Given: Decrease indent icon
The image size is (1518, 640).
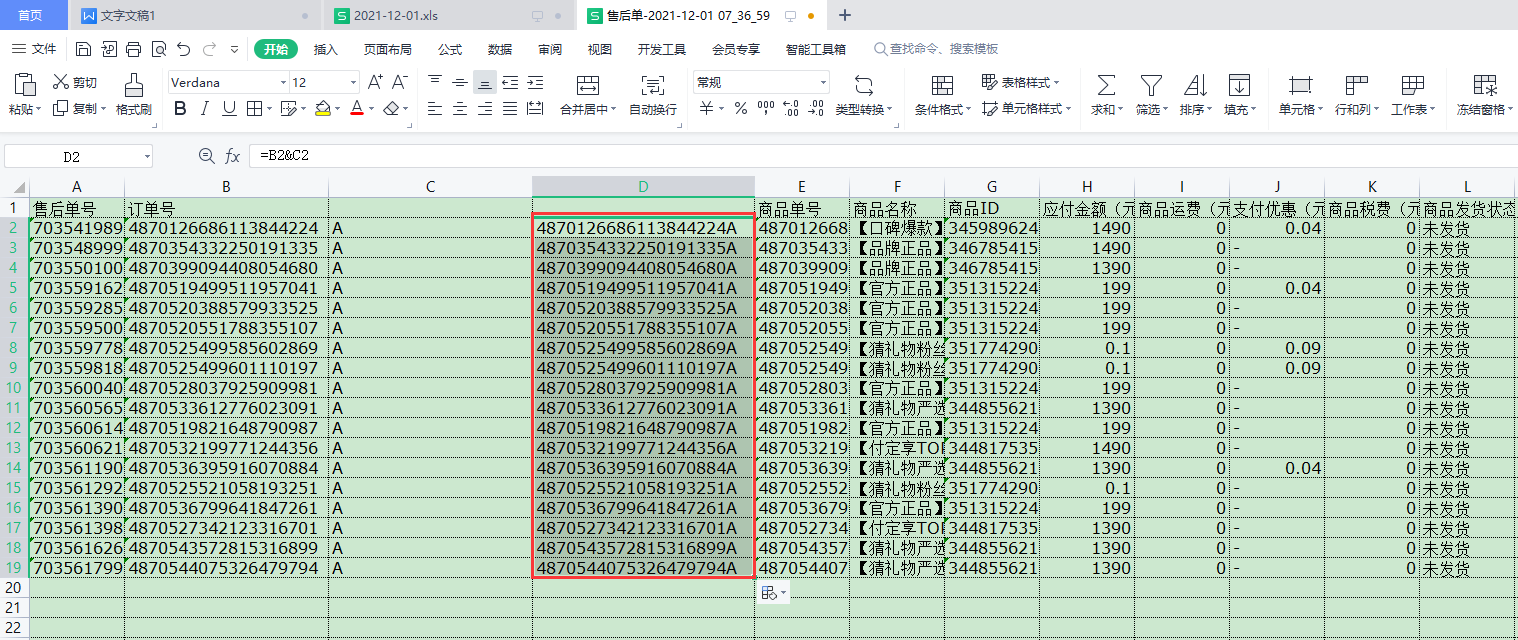Looking at the screenshot, I should pos(510,82).
